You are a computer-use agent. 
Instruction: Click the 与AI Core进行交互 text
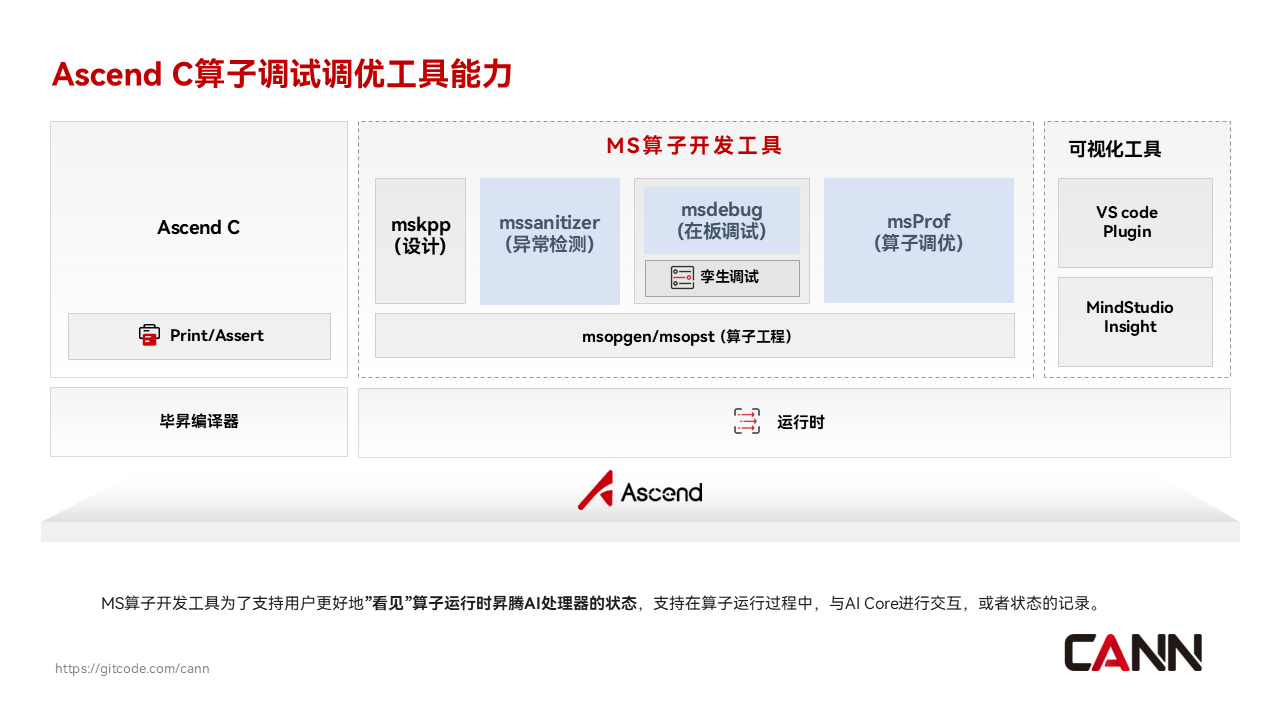pos(895,603)
